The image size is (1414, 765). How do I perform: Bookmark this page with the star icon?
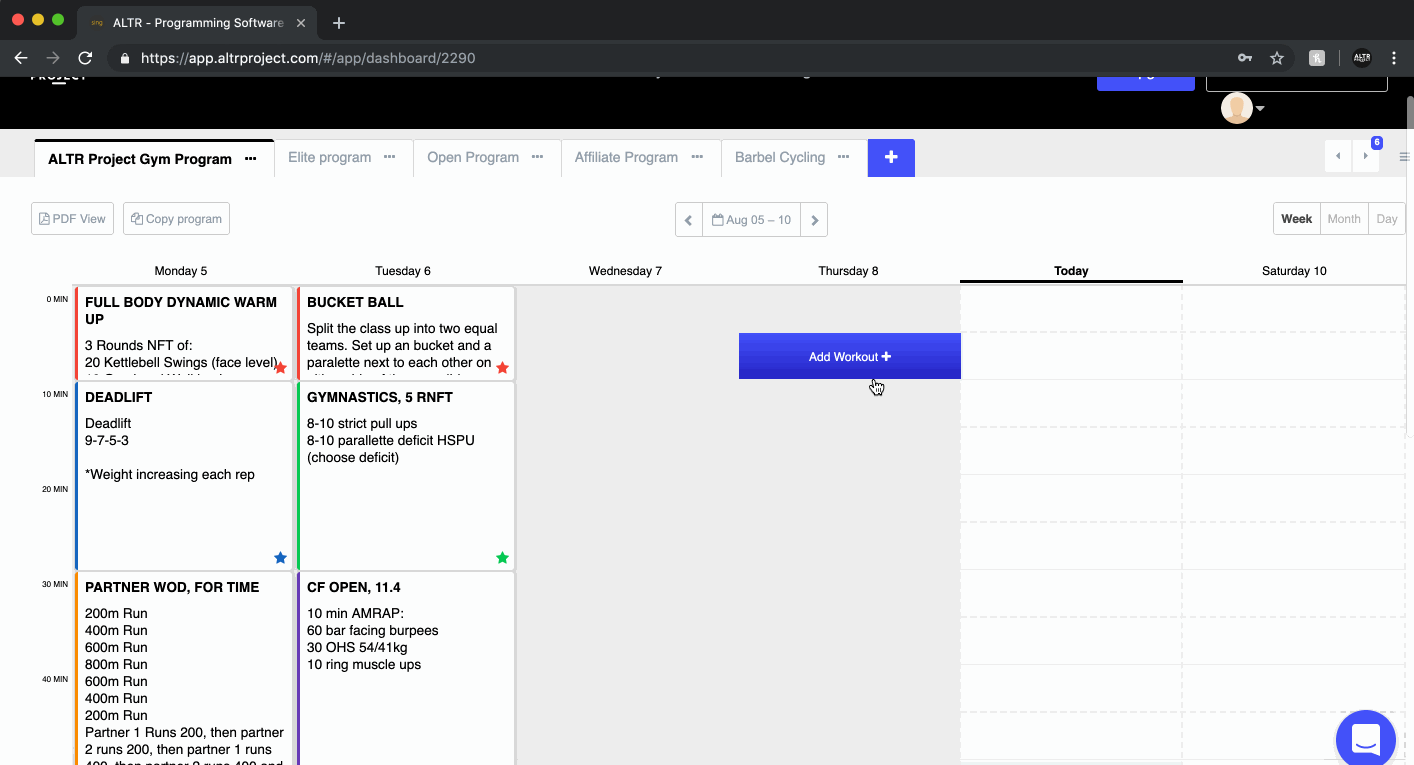tap(1277, 58)
